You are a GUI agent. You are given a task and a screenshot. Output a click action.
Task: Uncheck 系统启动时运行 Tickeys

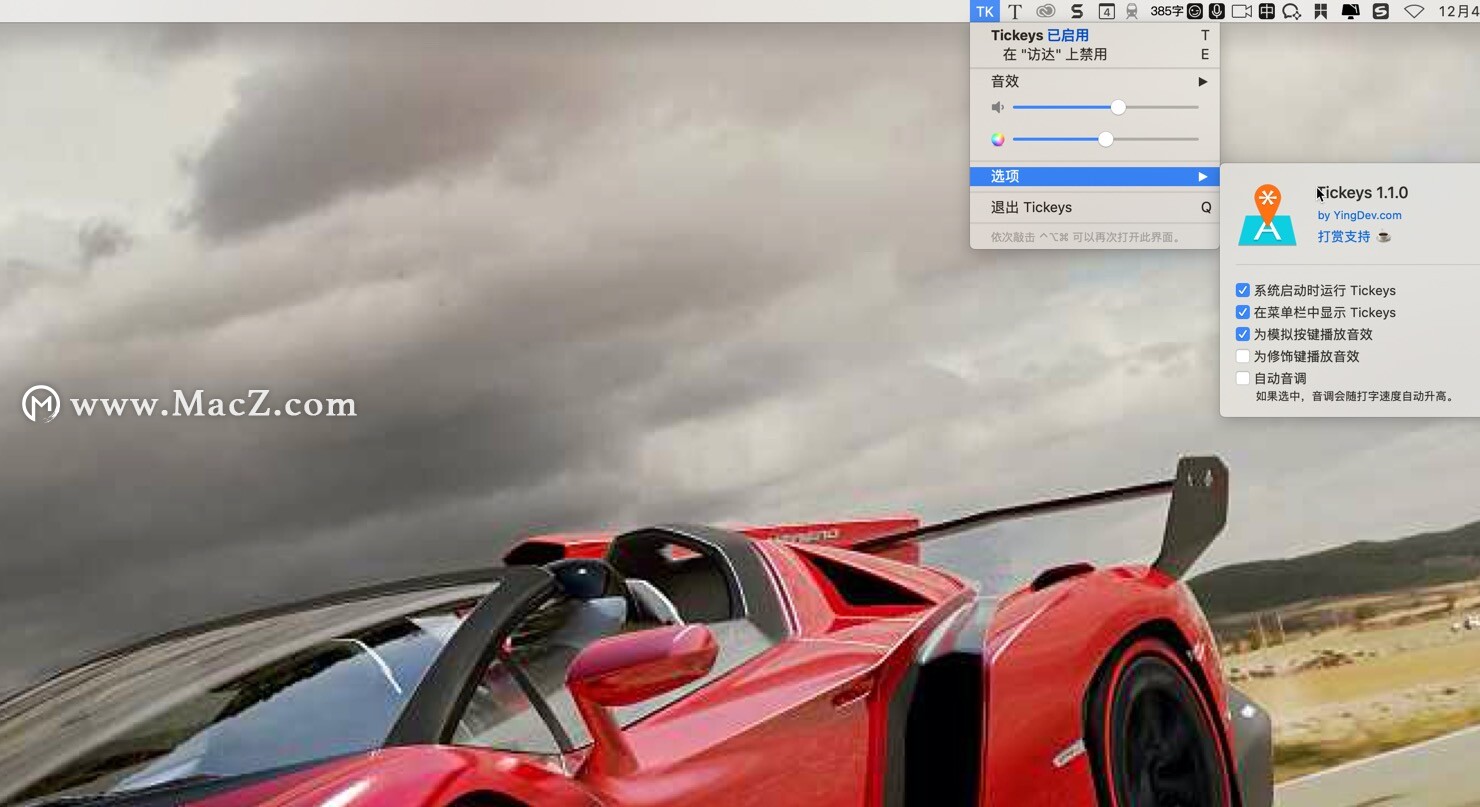[x=1242, y=290]
